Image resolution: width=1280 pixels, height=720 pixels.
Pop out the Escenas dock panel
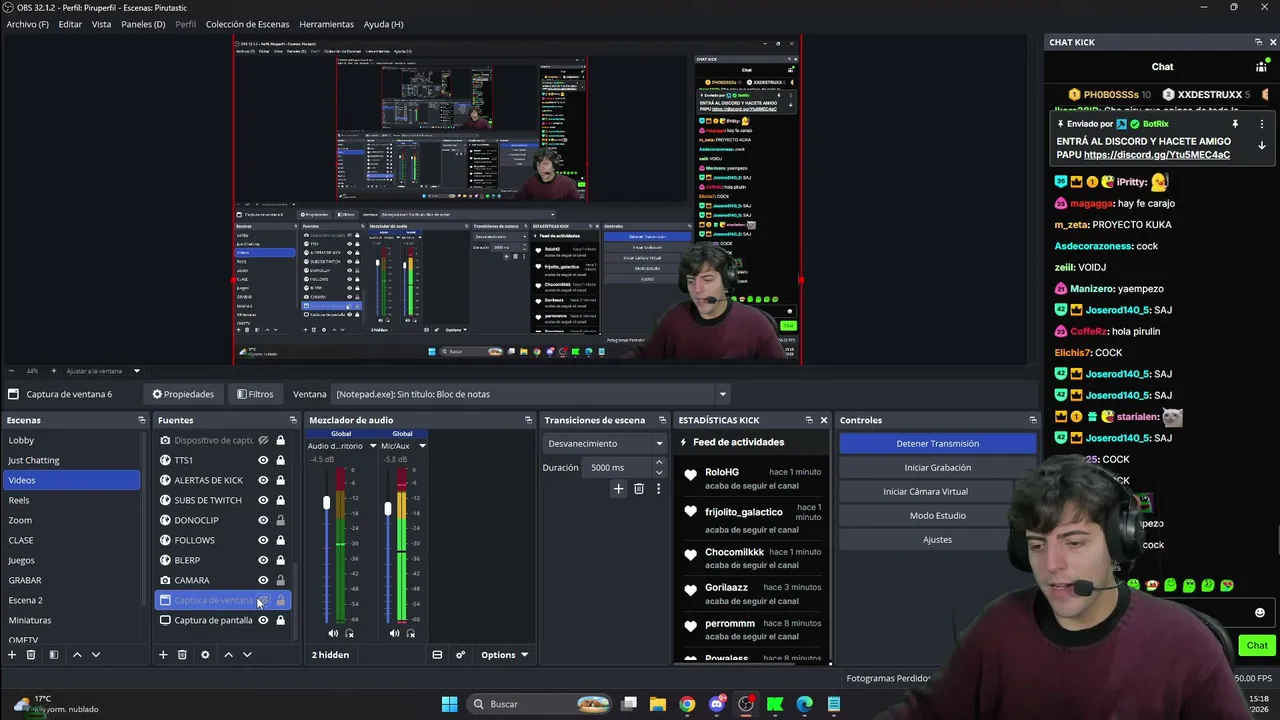click(141, 420)
